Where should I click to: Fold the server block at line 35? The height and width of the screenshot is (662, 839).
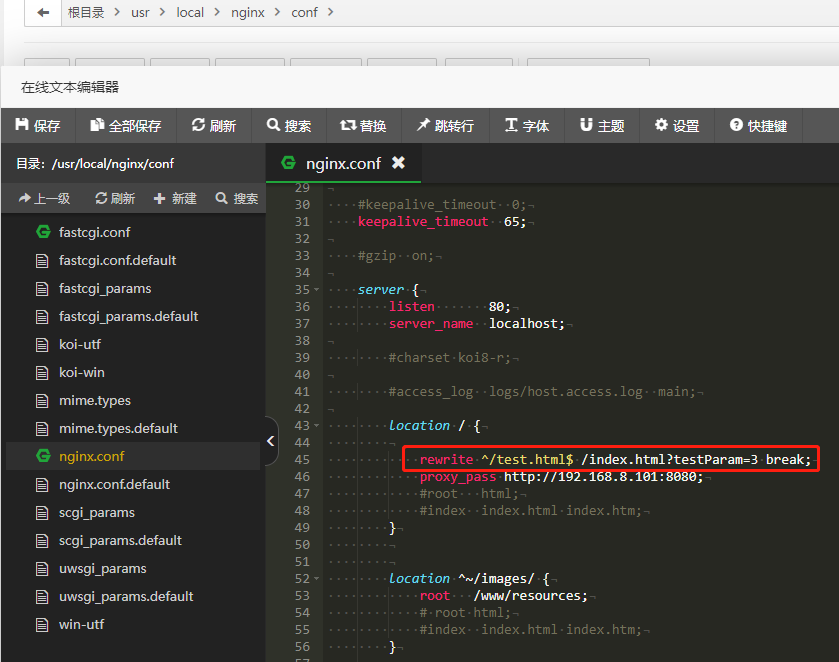[x=317, y=290]
